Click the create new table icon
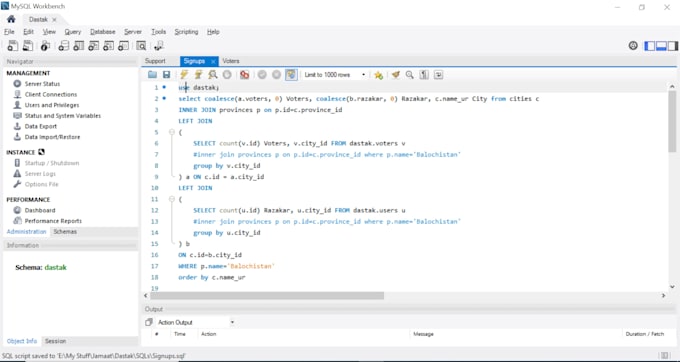680x362 pixels. pos(78,46)
